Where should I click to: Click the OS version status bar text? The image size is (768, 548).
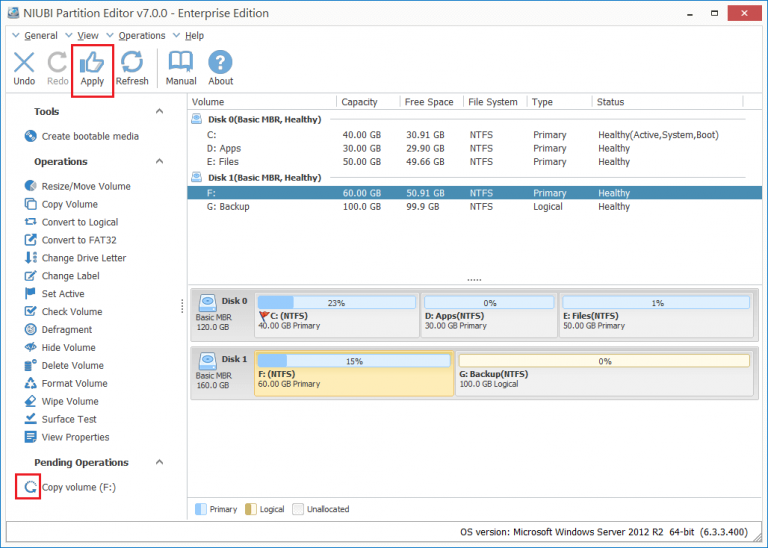(x=603, y=532)
